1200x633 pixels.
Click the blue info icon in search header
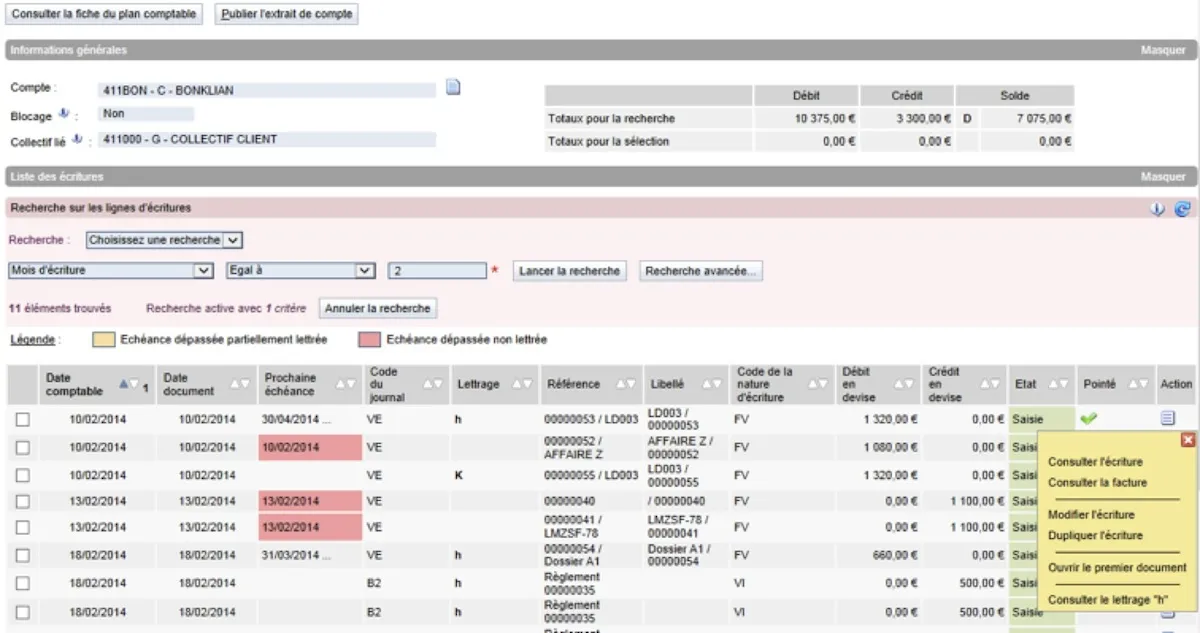click(x=1159, y=209)
